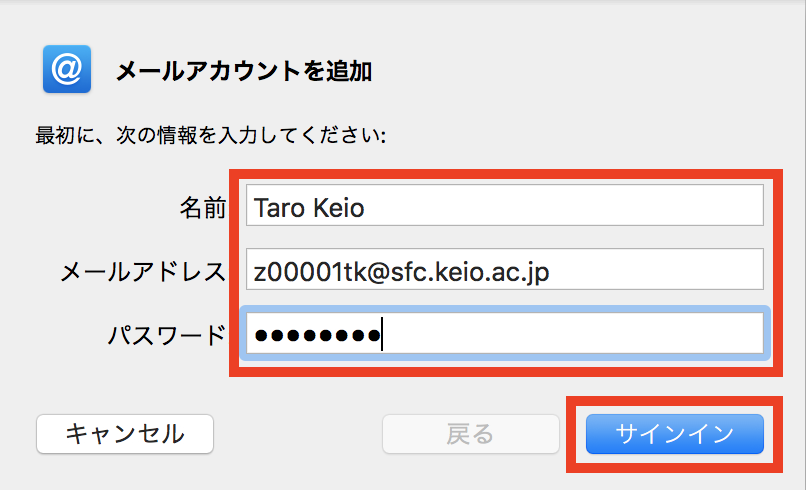This screenshot has width=806, height=490.
Task: Click the greyed-out 戻る (Back) button
Action: coord(469,434)
